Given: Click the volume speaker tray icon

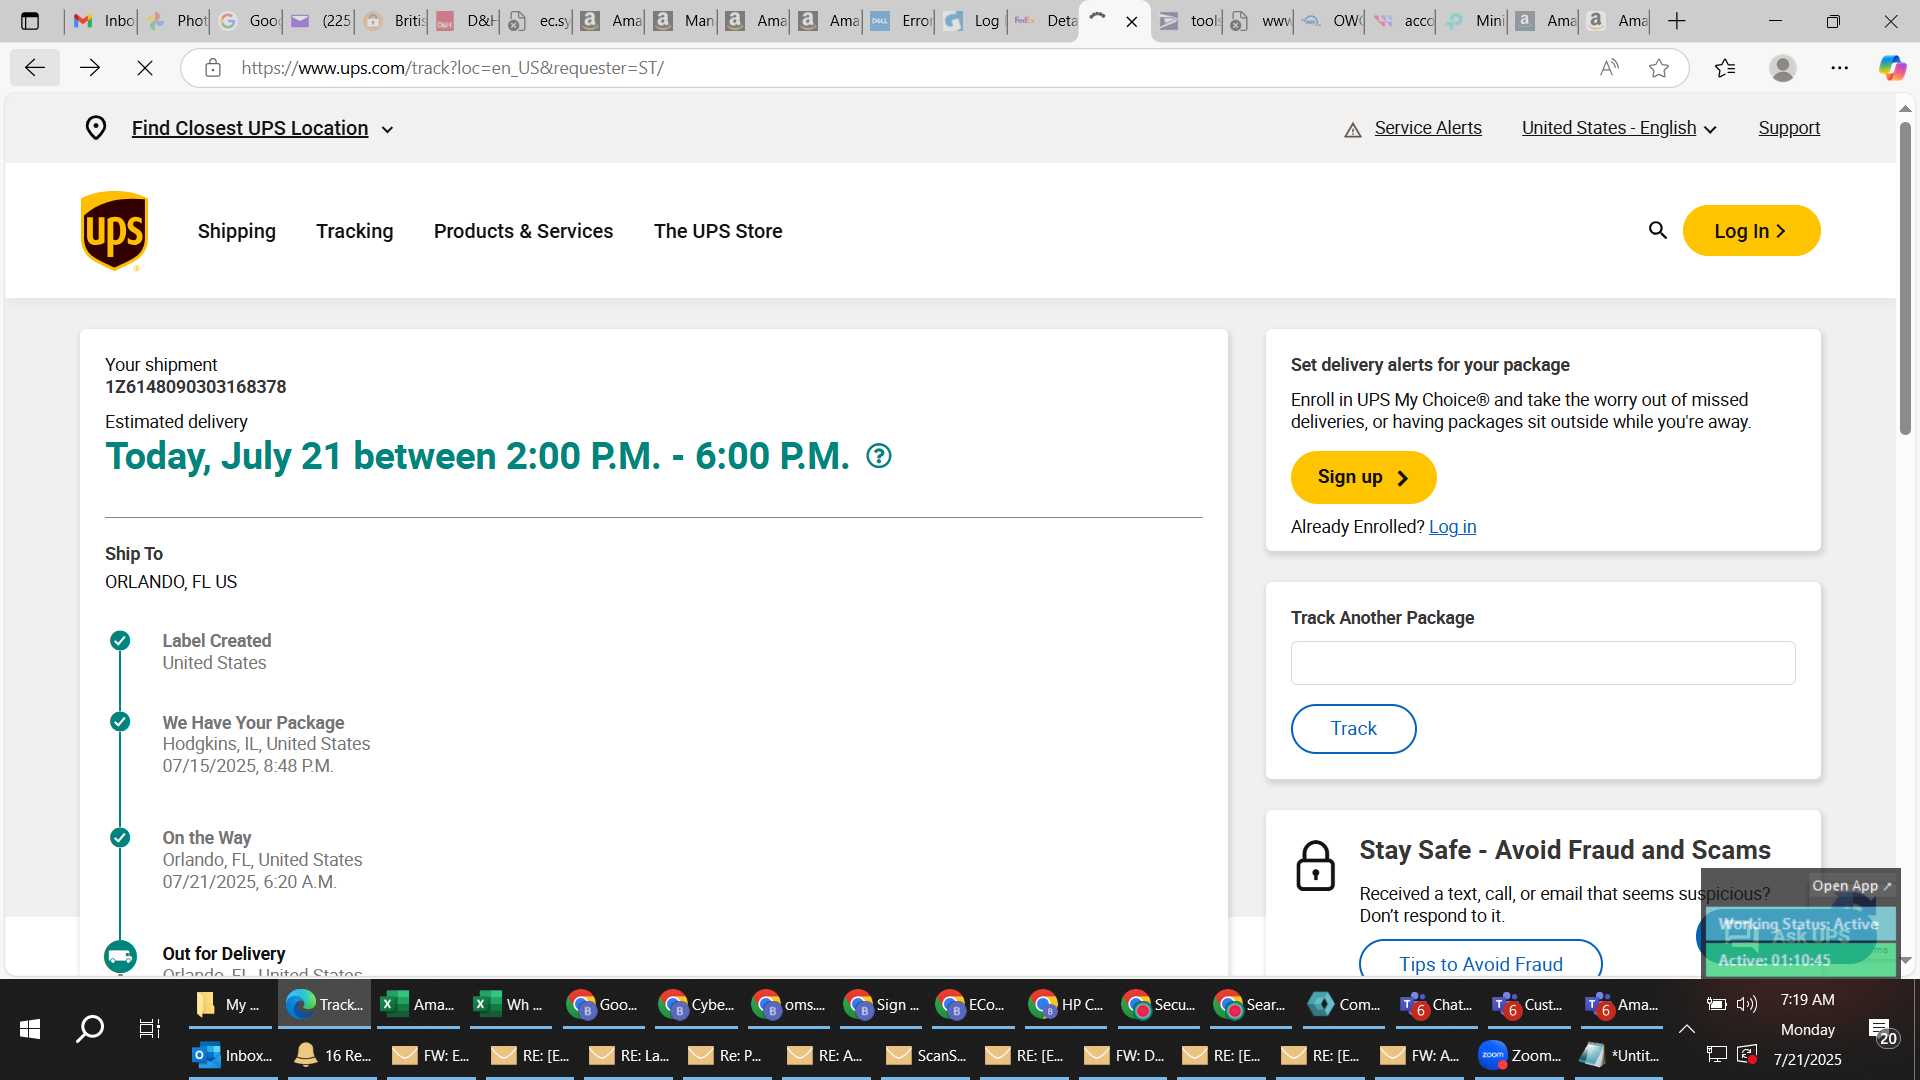Looking at the screenshot, I should point(1747,1004).
